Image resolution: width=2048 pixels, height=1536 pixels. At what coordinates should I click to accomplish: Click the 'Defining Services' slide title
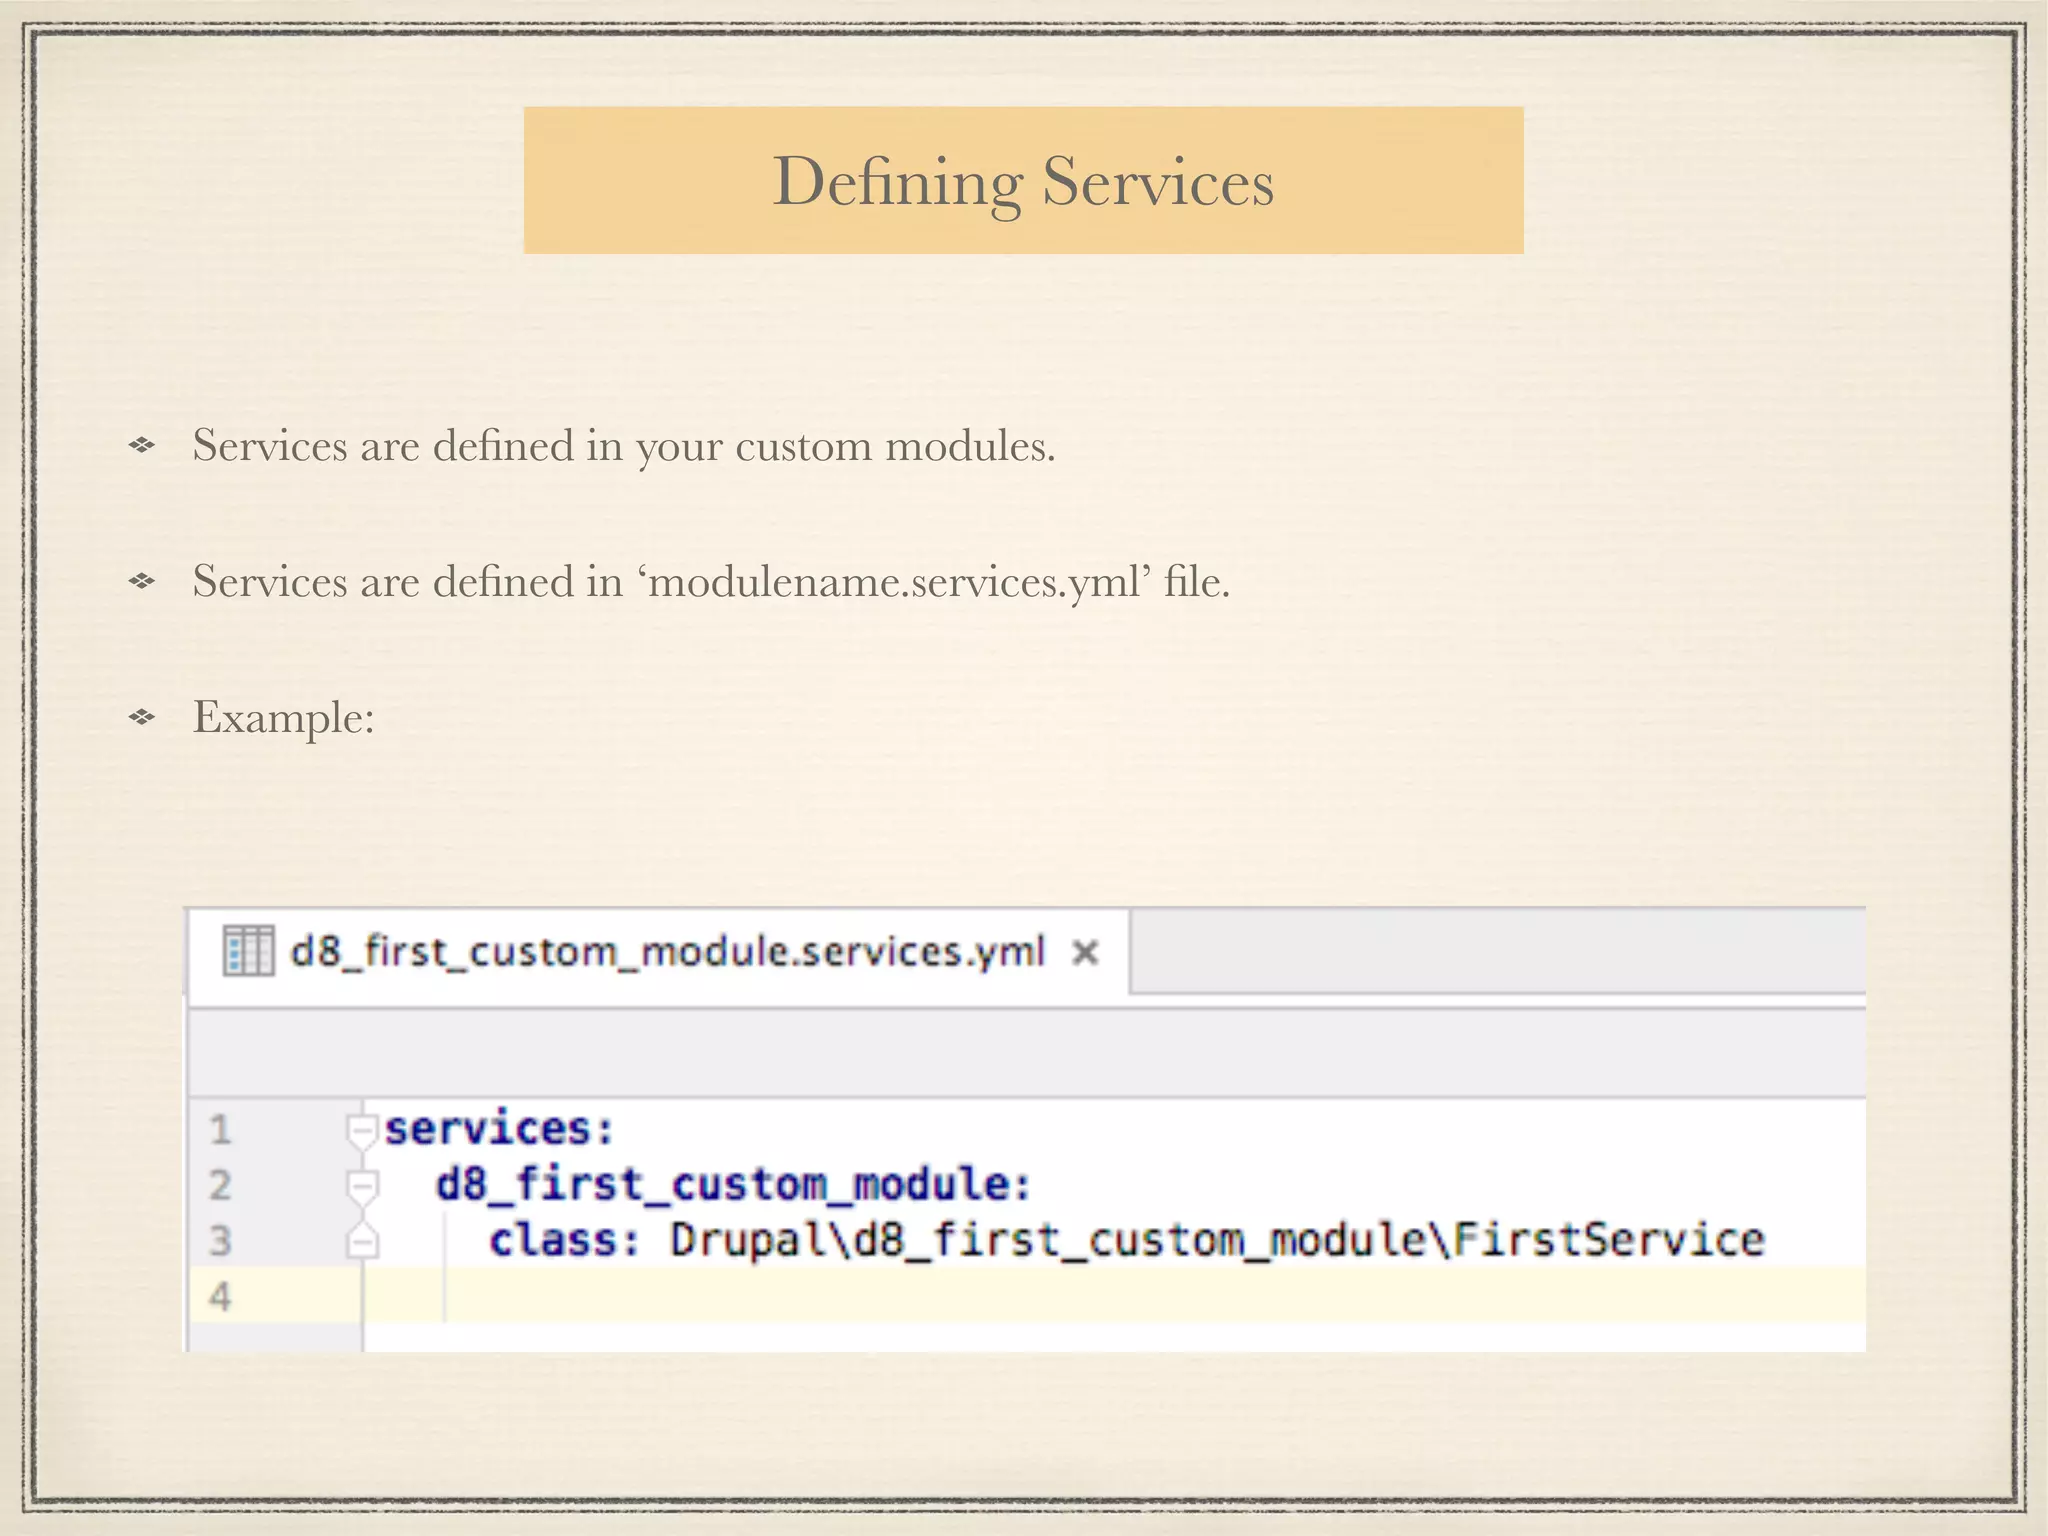pyautogui.click(x=1023, y=182)
